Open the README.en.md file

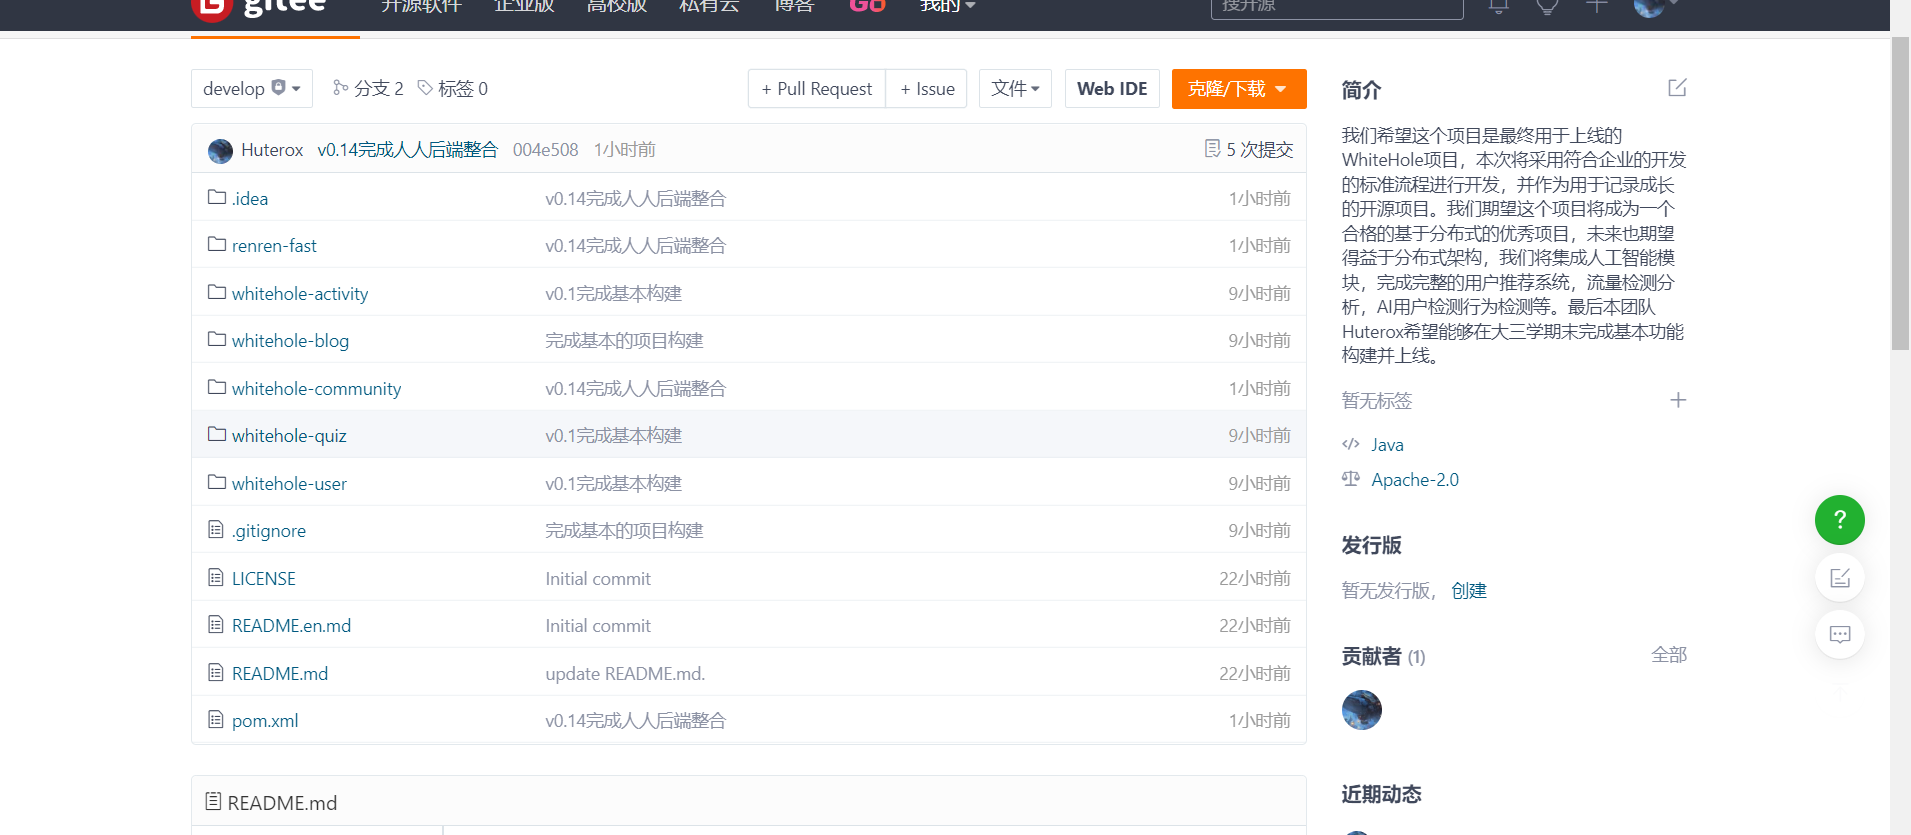pos(291,625)
